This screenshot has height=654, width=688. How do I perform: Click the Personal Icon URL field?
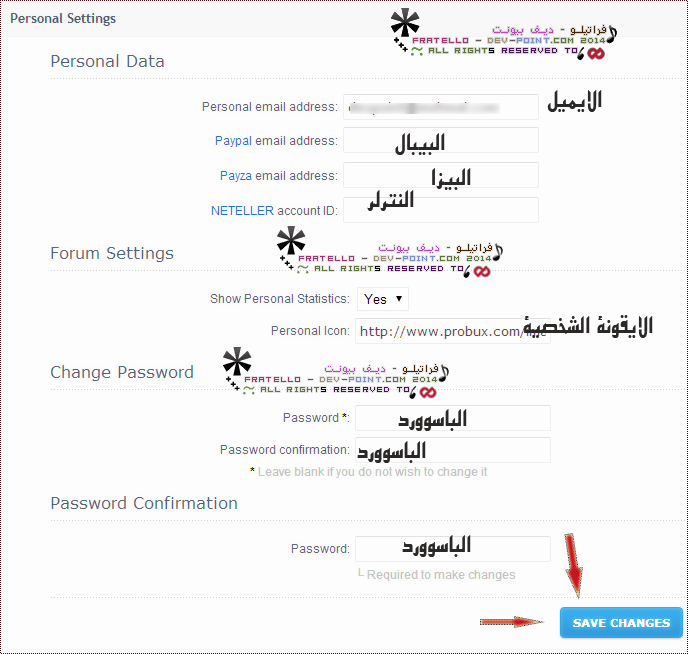(x=452, y=330)
